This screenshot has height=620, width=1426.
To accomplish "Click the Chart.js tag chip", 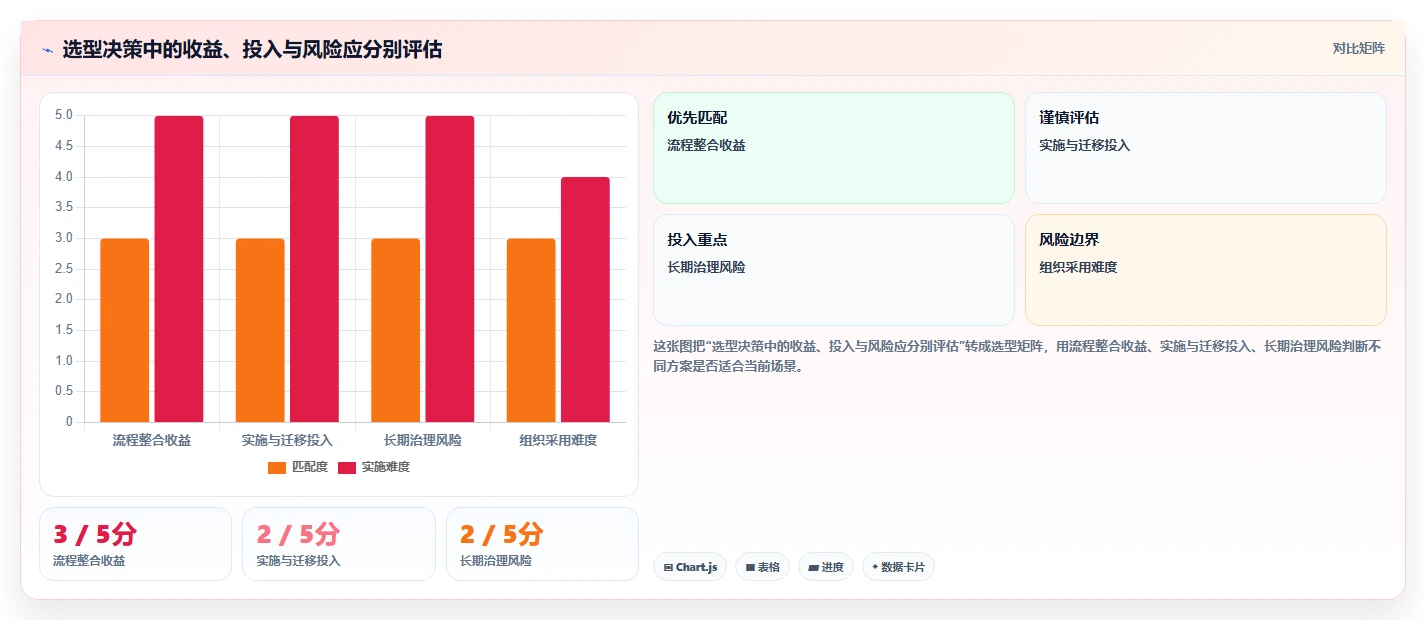I will coord(690,567).
